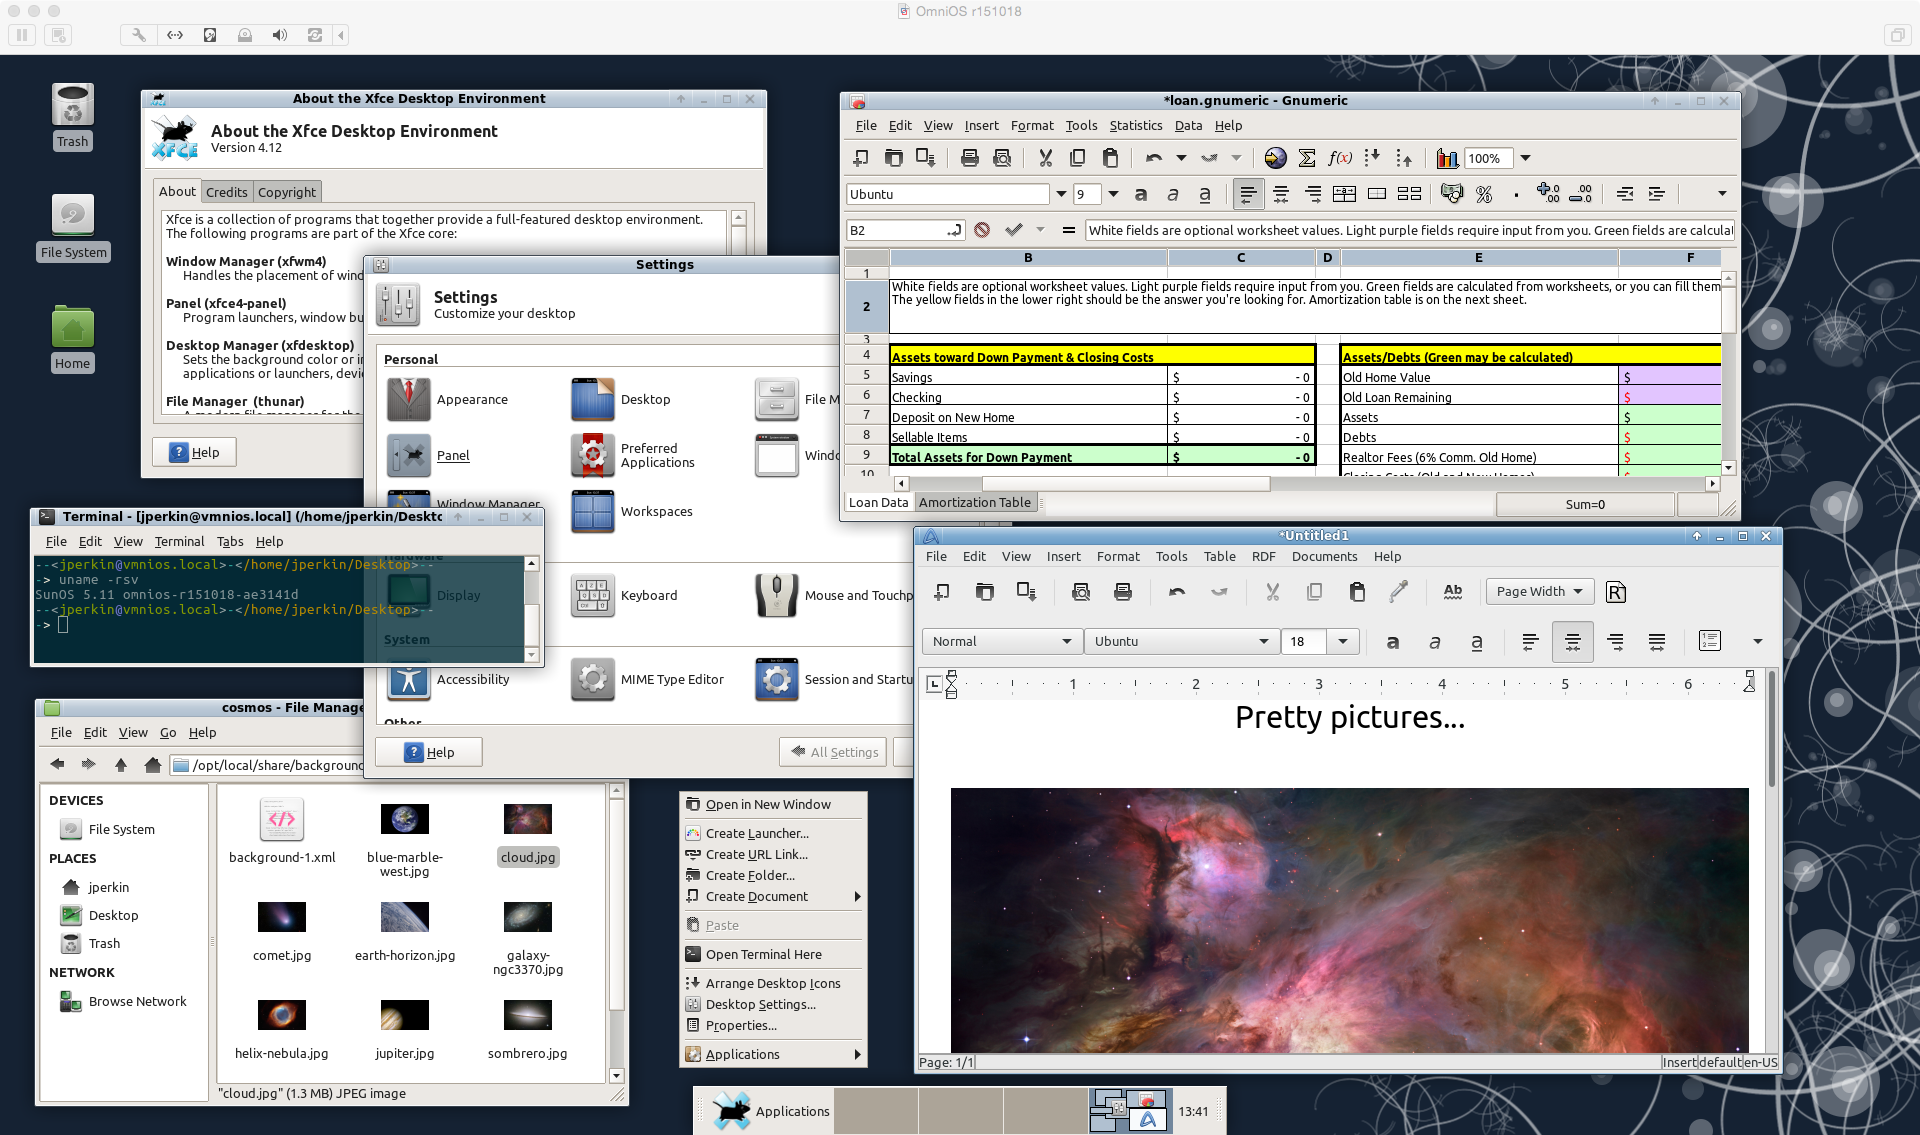The height and width of the screenshot is (1135, 1920).
Task: Toggle bold formatting in AbiWord
Action: click(x=1392, y=642)
